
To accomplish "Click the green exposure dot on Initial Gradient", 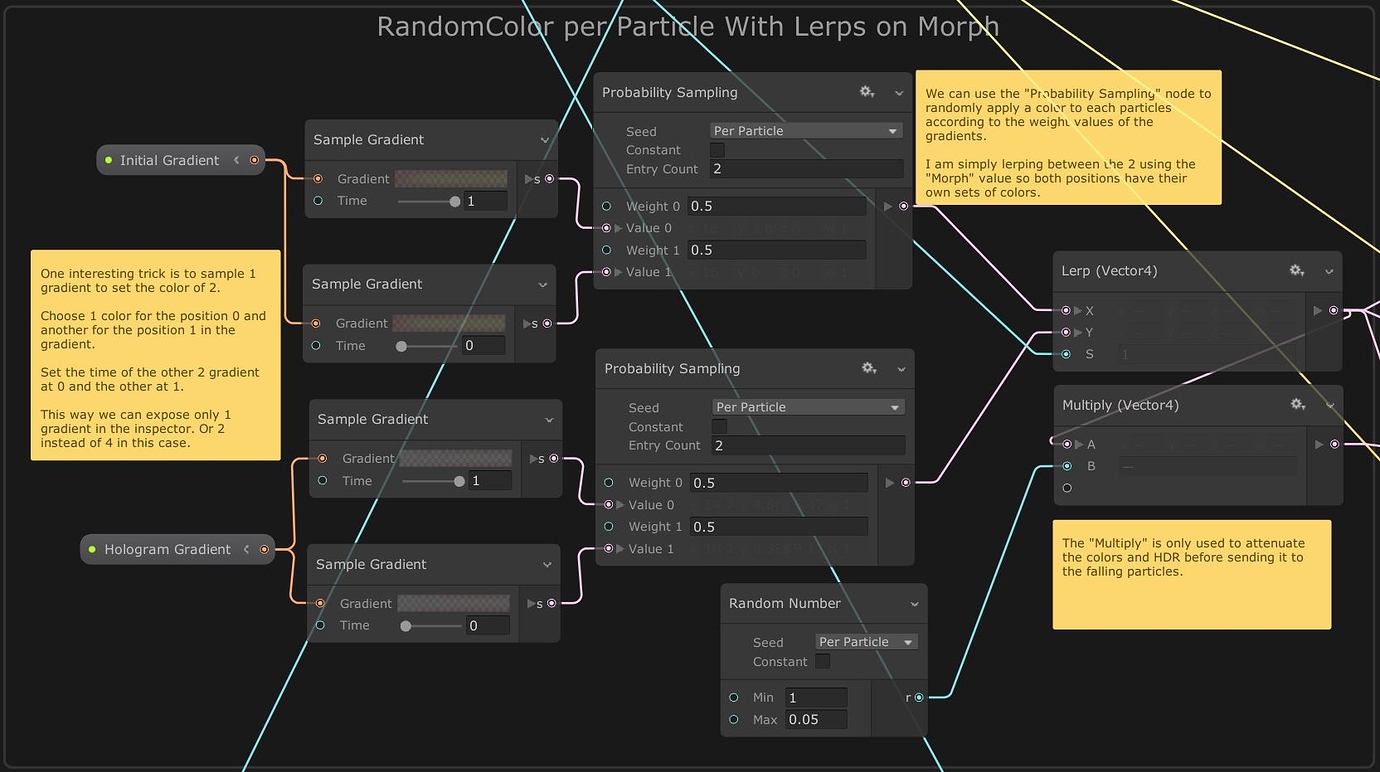I will [106, 159].
